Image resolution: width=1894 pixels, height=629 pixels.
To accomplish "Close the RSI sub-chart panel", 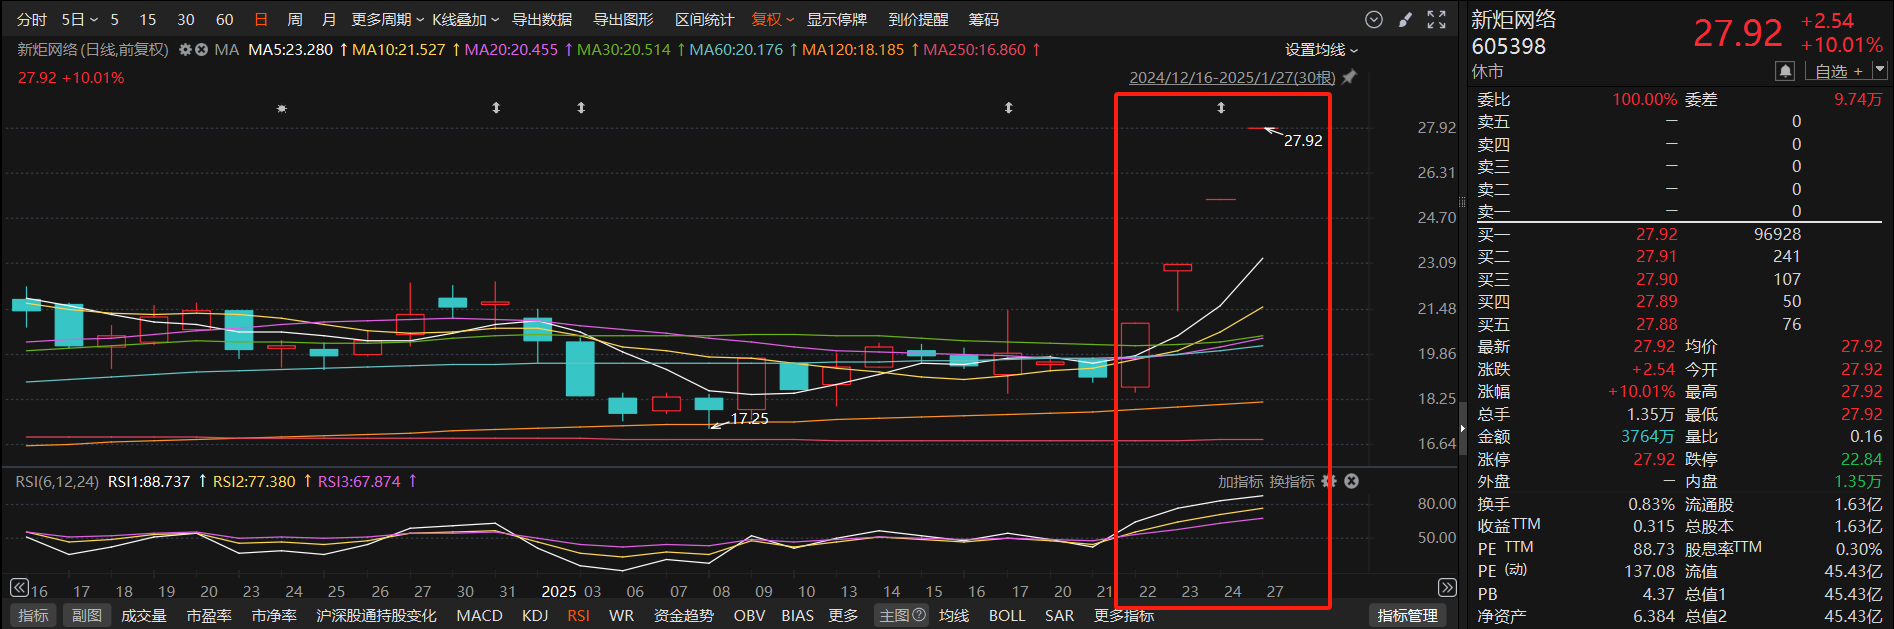I will (x=1351, y=481).
